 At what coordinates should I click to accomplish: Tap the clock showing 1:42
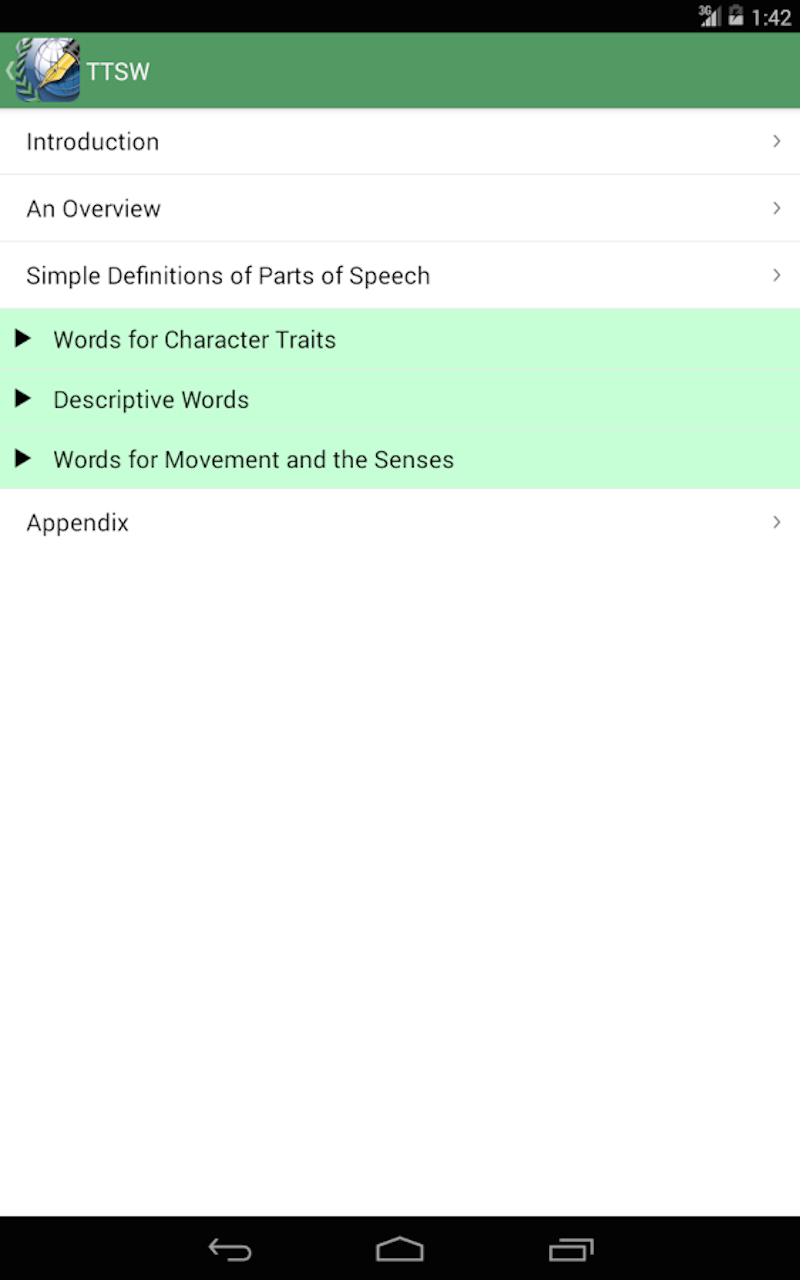(771, 16)
